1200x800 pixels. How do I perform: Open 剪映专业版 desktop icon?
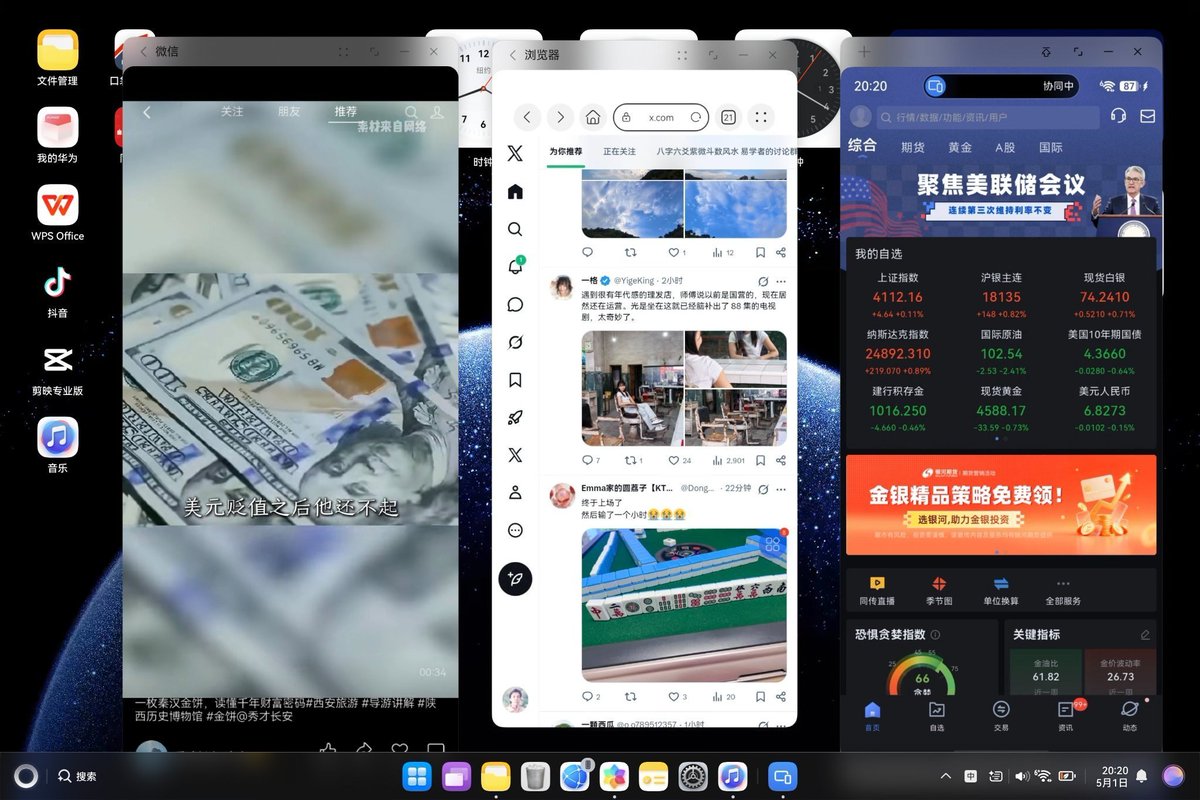(58, 368)
